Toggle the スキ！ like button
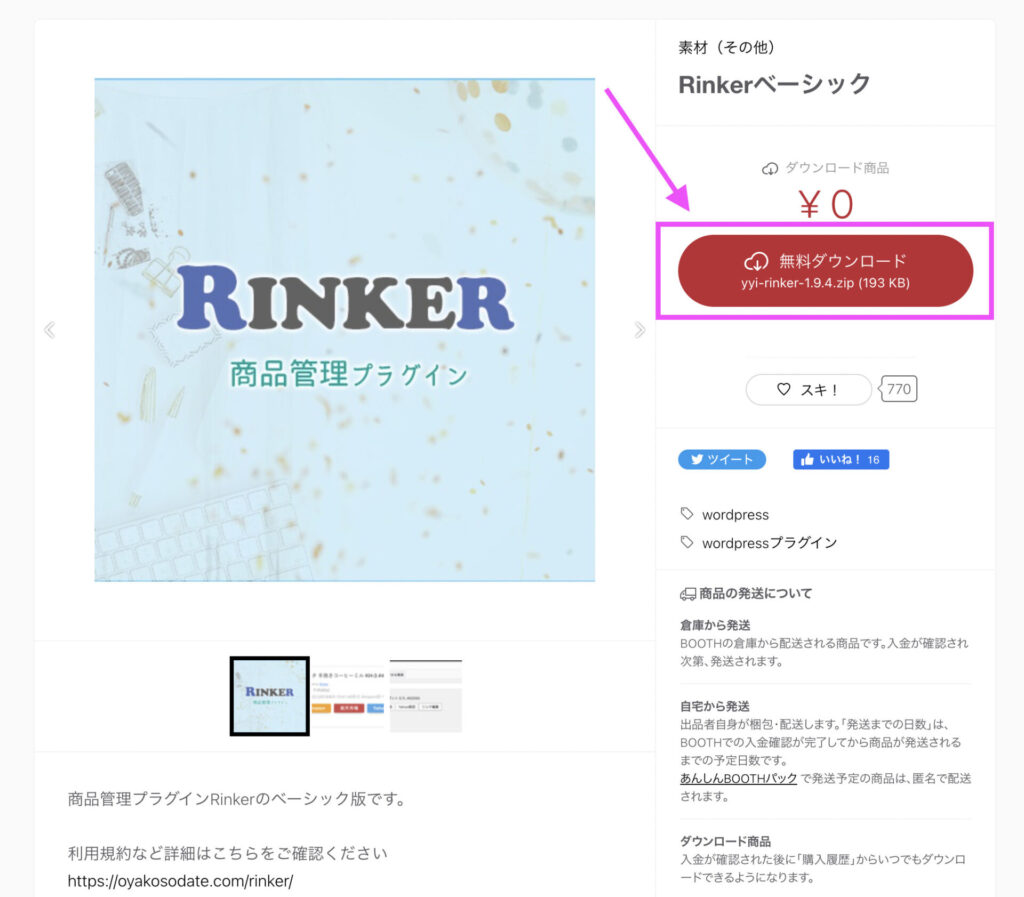Image resolution: width=1024 pixels, height=897 pixels. point(808,390)
